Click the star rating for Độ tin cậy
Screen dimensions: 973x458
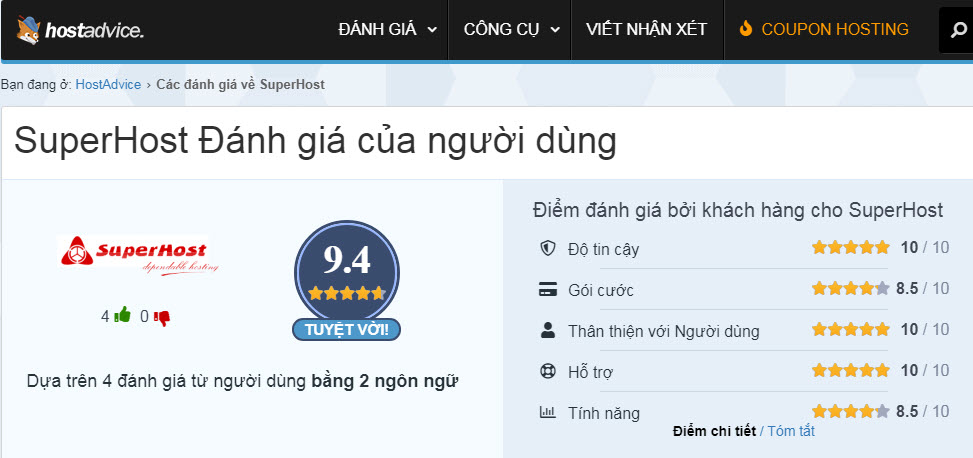850,248
